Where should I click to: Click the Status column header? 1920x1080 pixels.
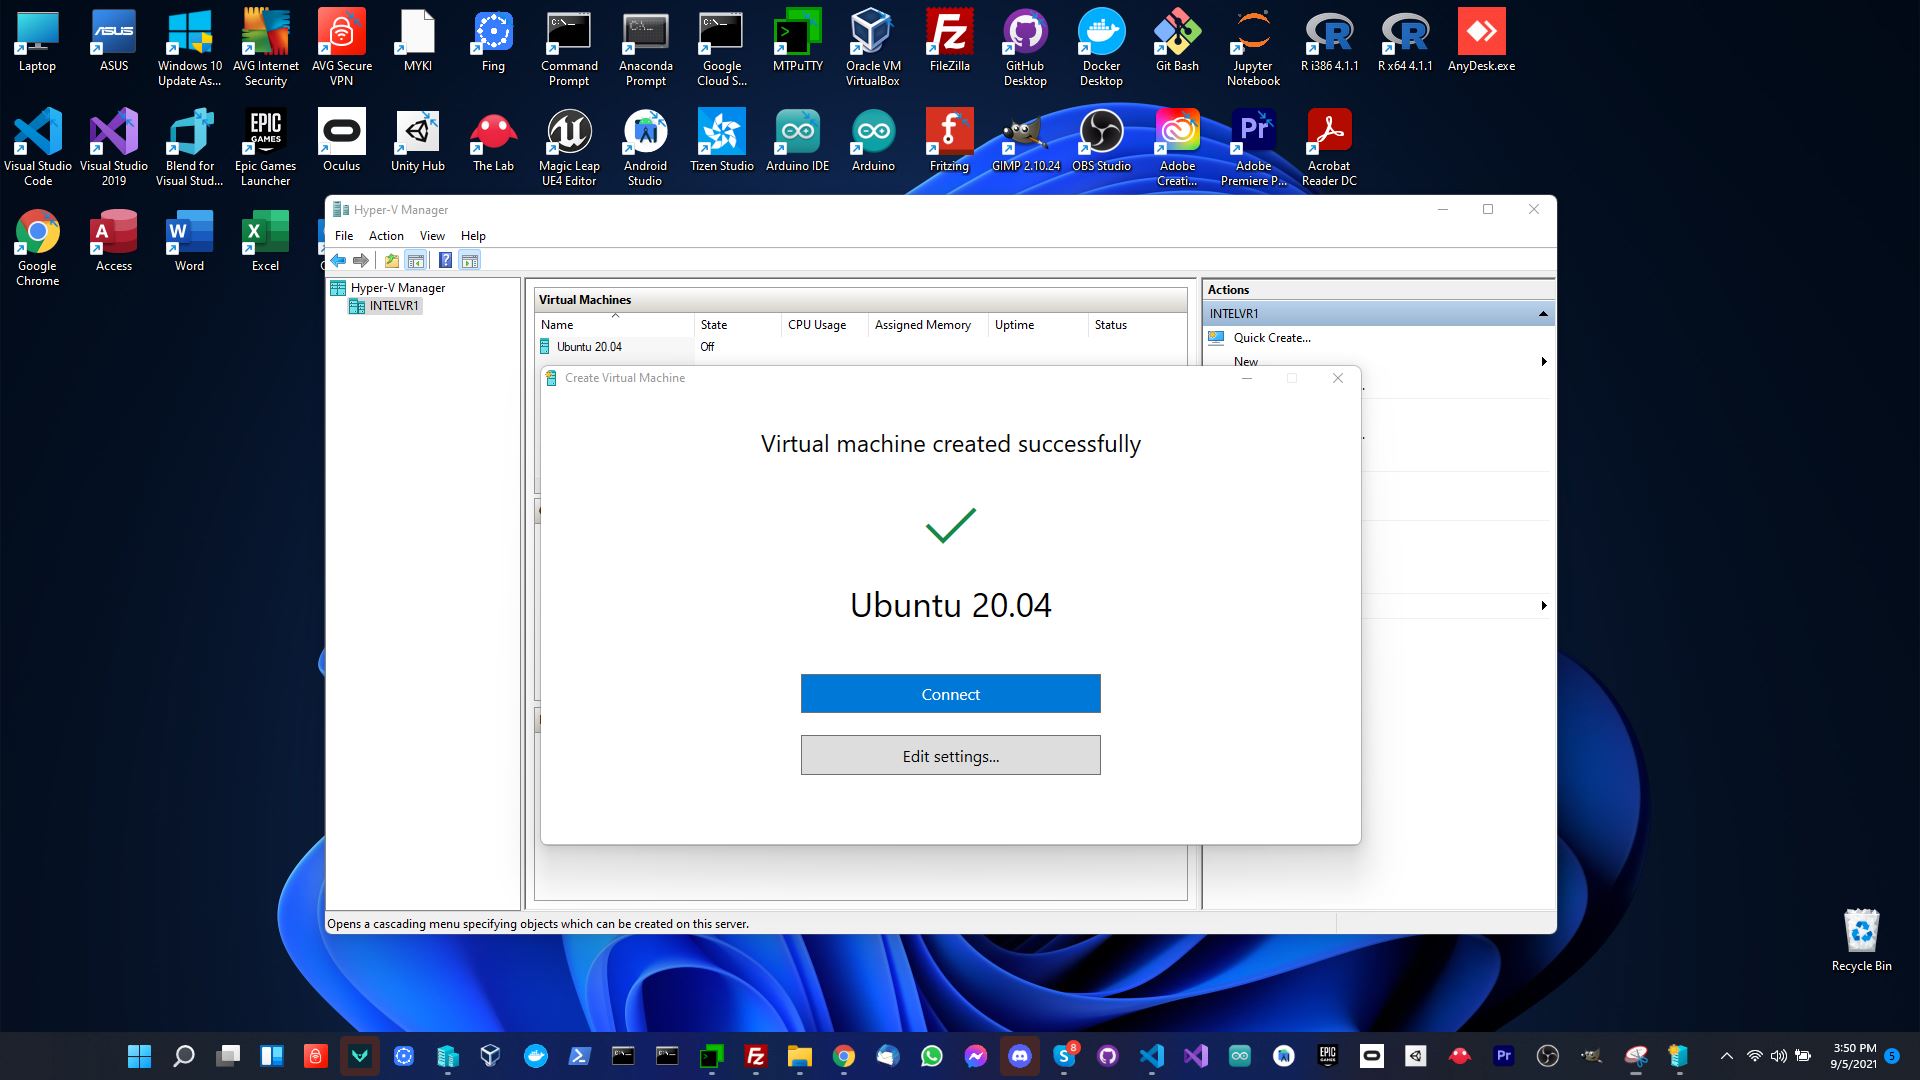1137,325
